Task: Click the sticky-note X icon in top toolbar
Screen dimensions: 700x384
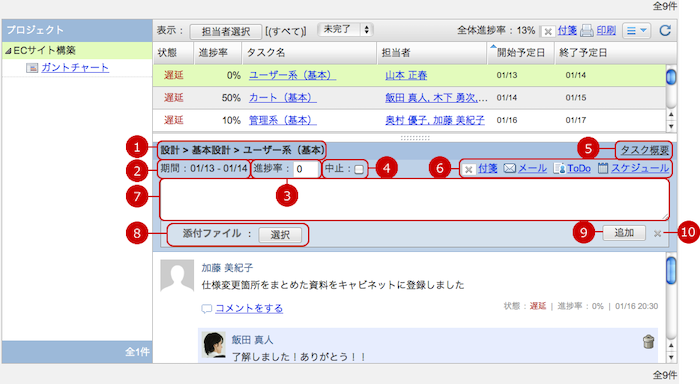Action: [x=547, y=31]
